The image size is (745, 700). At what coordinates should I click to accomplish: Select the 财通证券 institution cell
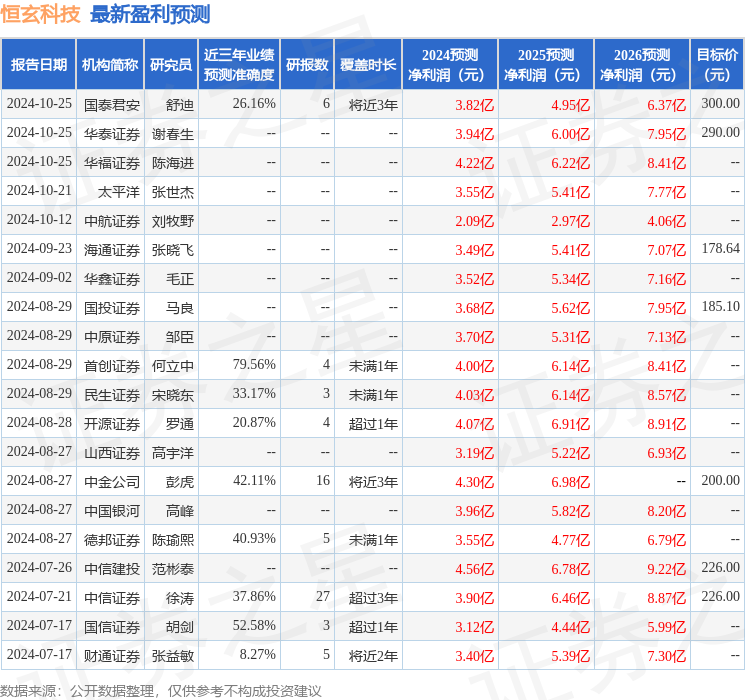tap(112, 656)
